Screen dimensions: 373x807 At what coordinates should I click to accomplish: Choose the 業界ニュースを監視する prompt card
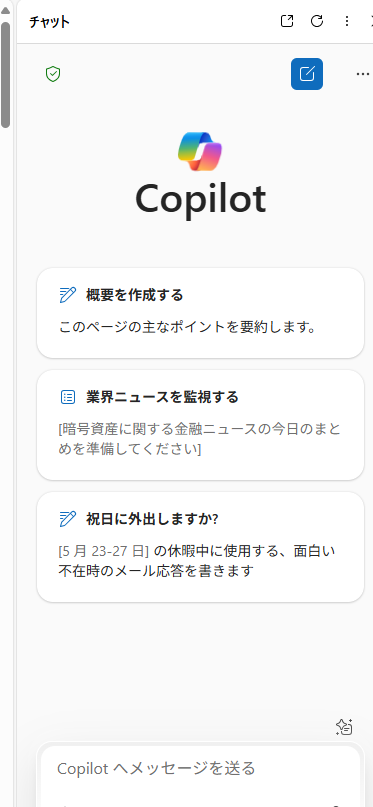201,425
